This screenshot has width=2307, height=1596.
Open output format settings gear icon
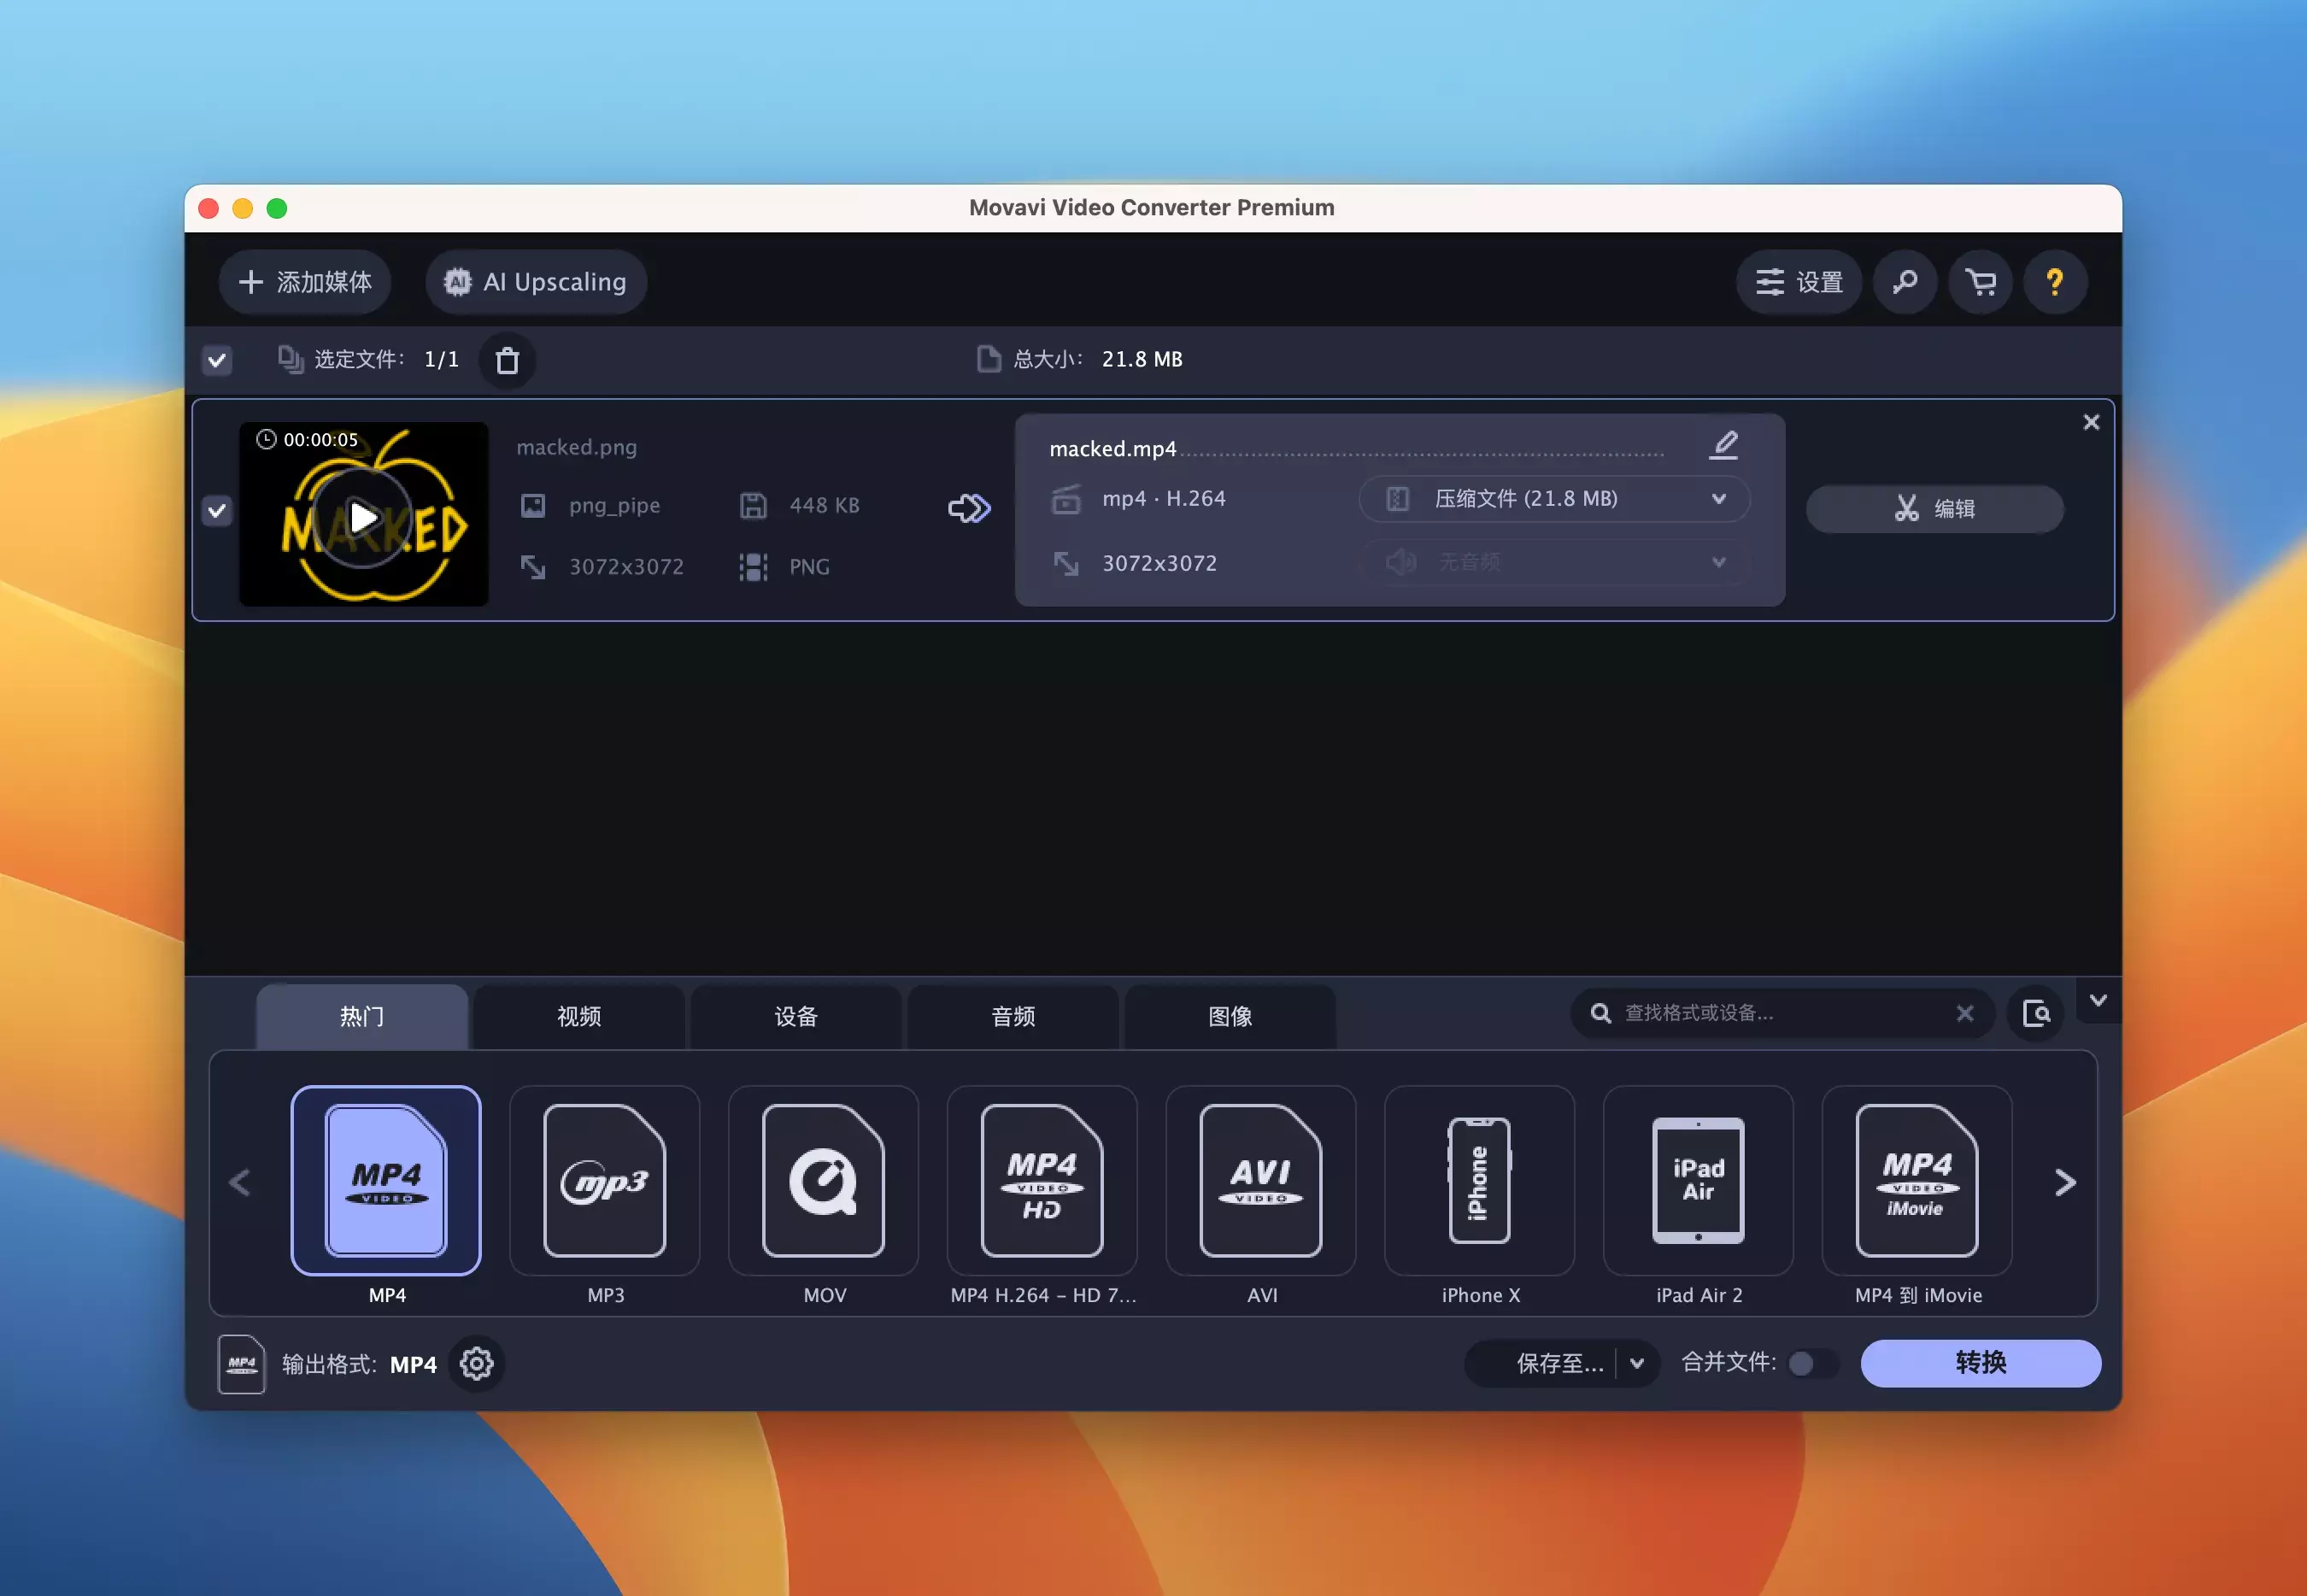476,1363
